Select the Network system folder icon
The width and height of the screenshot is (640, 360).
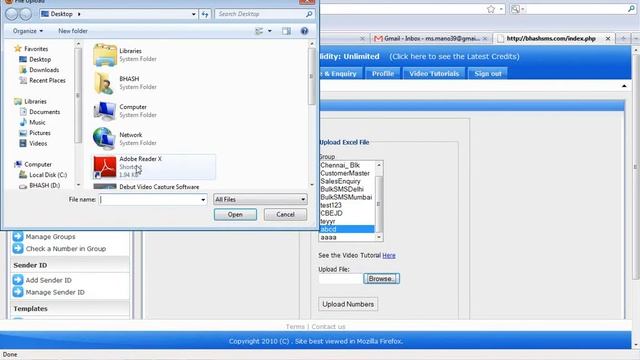104,139
